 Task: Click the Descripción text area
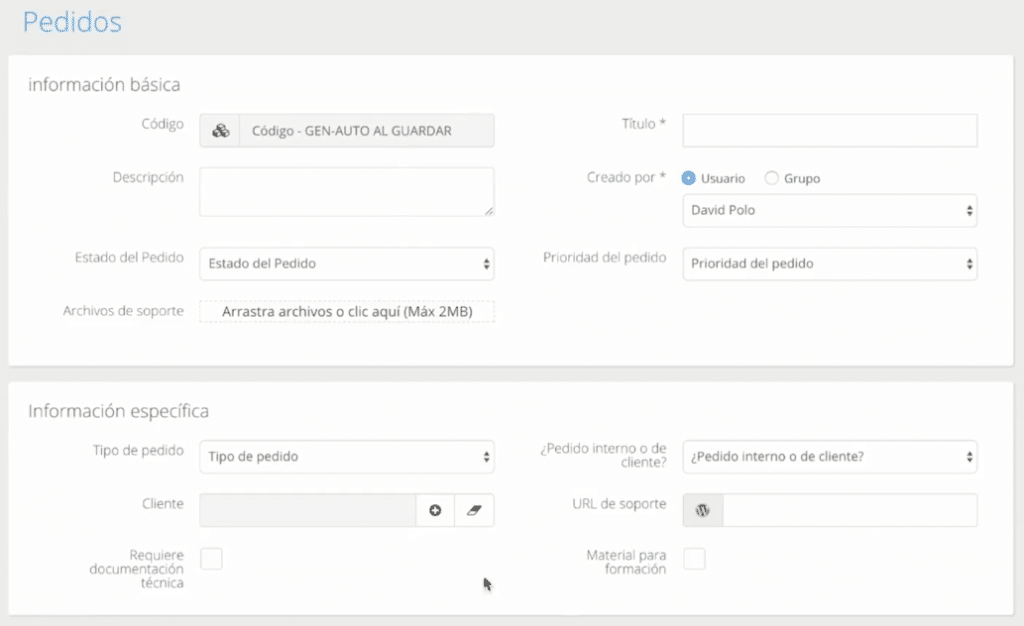point(347,192)
